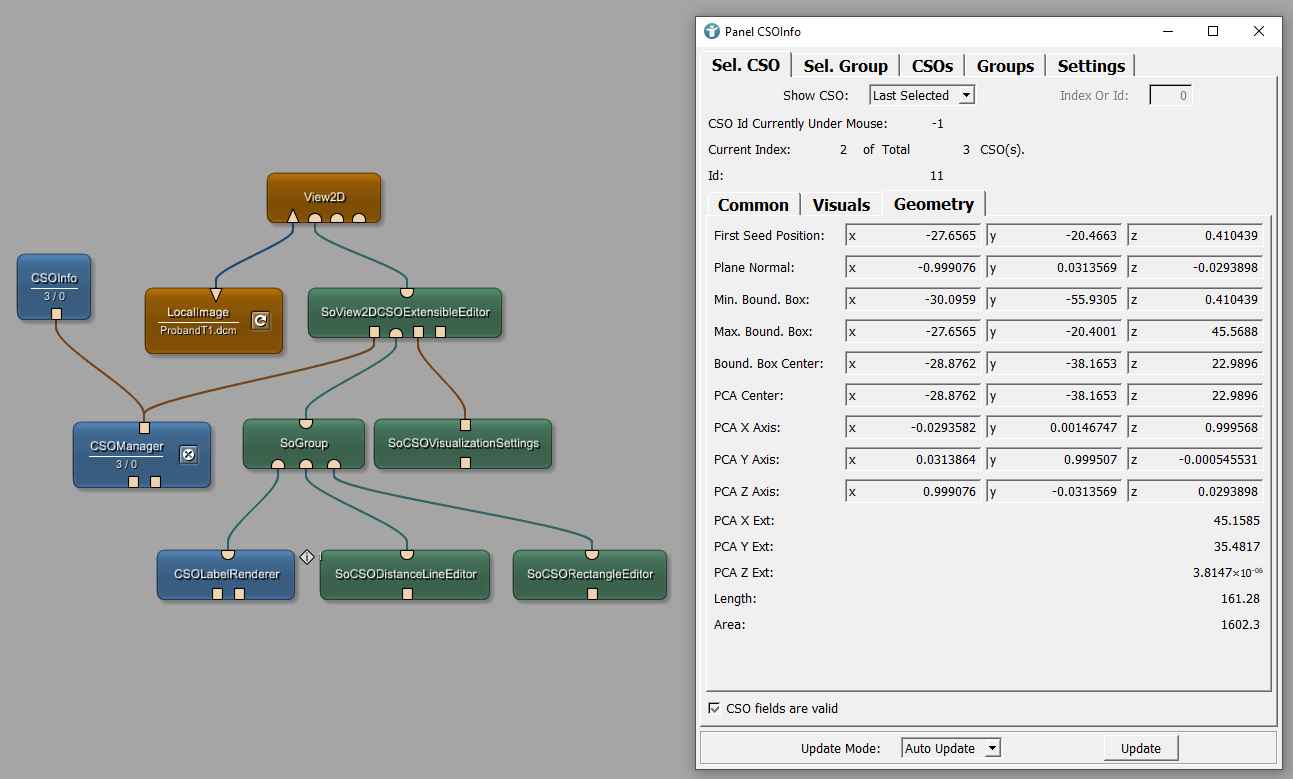This screenshot has height=779, width=1293.
Task: Expand the Update Mode dropdown
Action: click(x=950, y=748)
